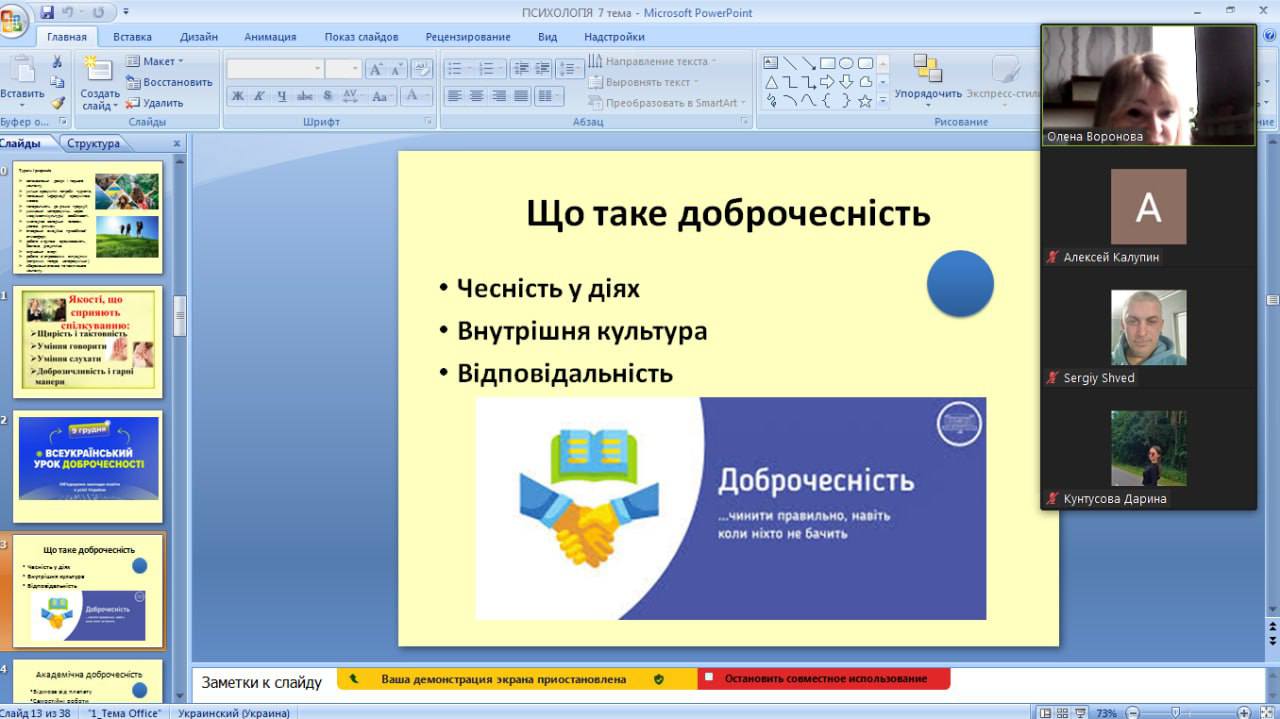Select the star shape in shapes gallery
This screenshot has height=719, width=1280.
865,101
